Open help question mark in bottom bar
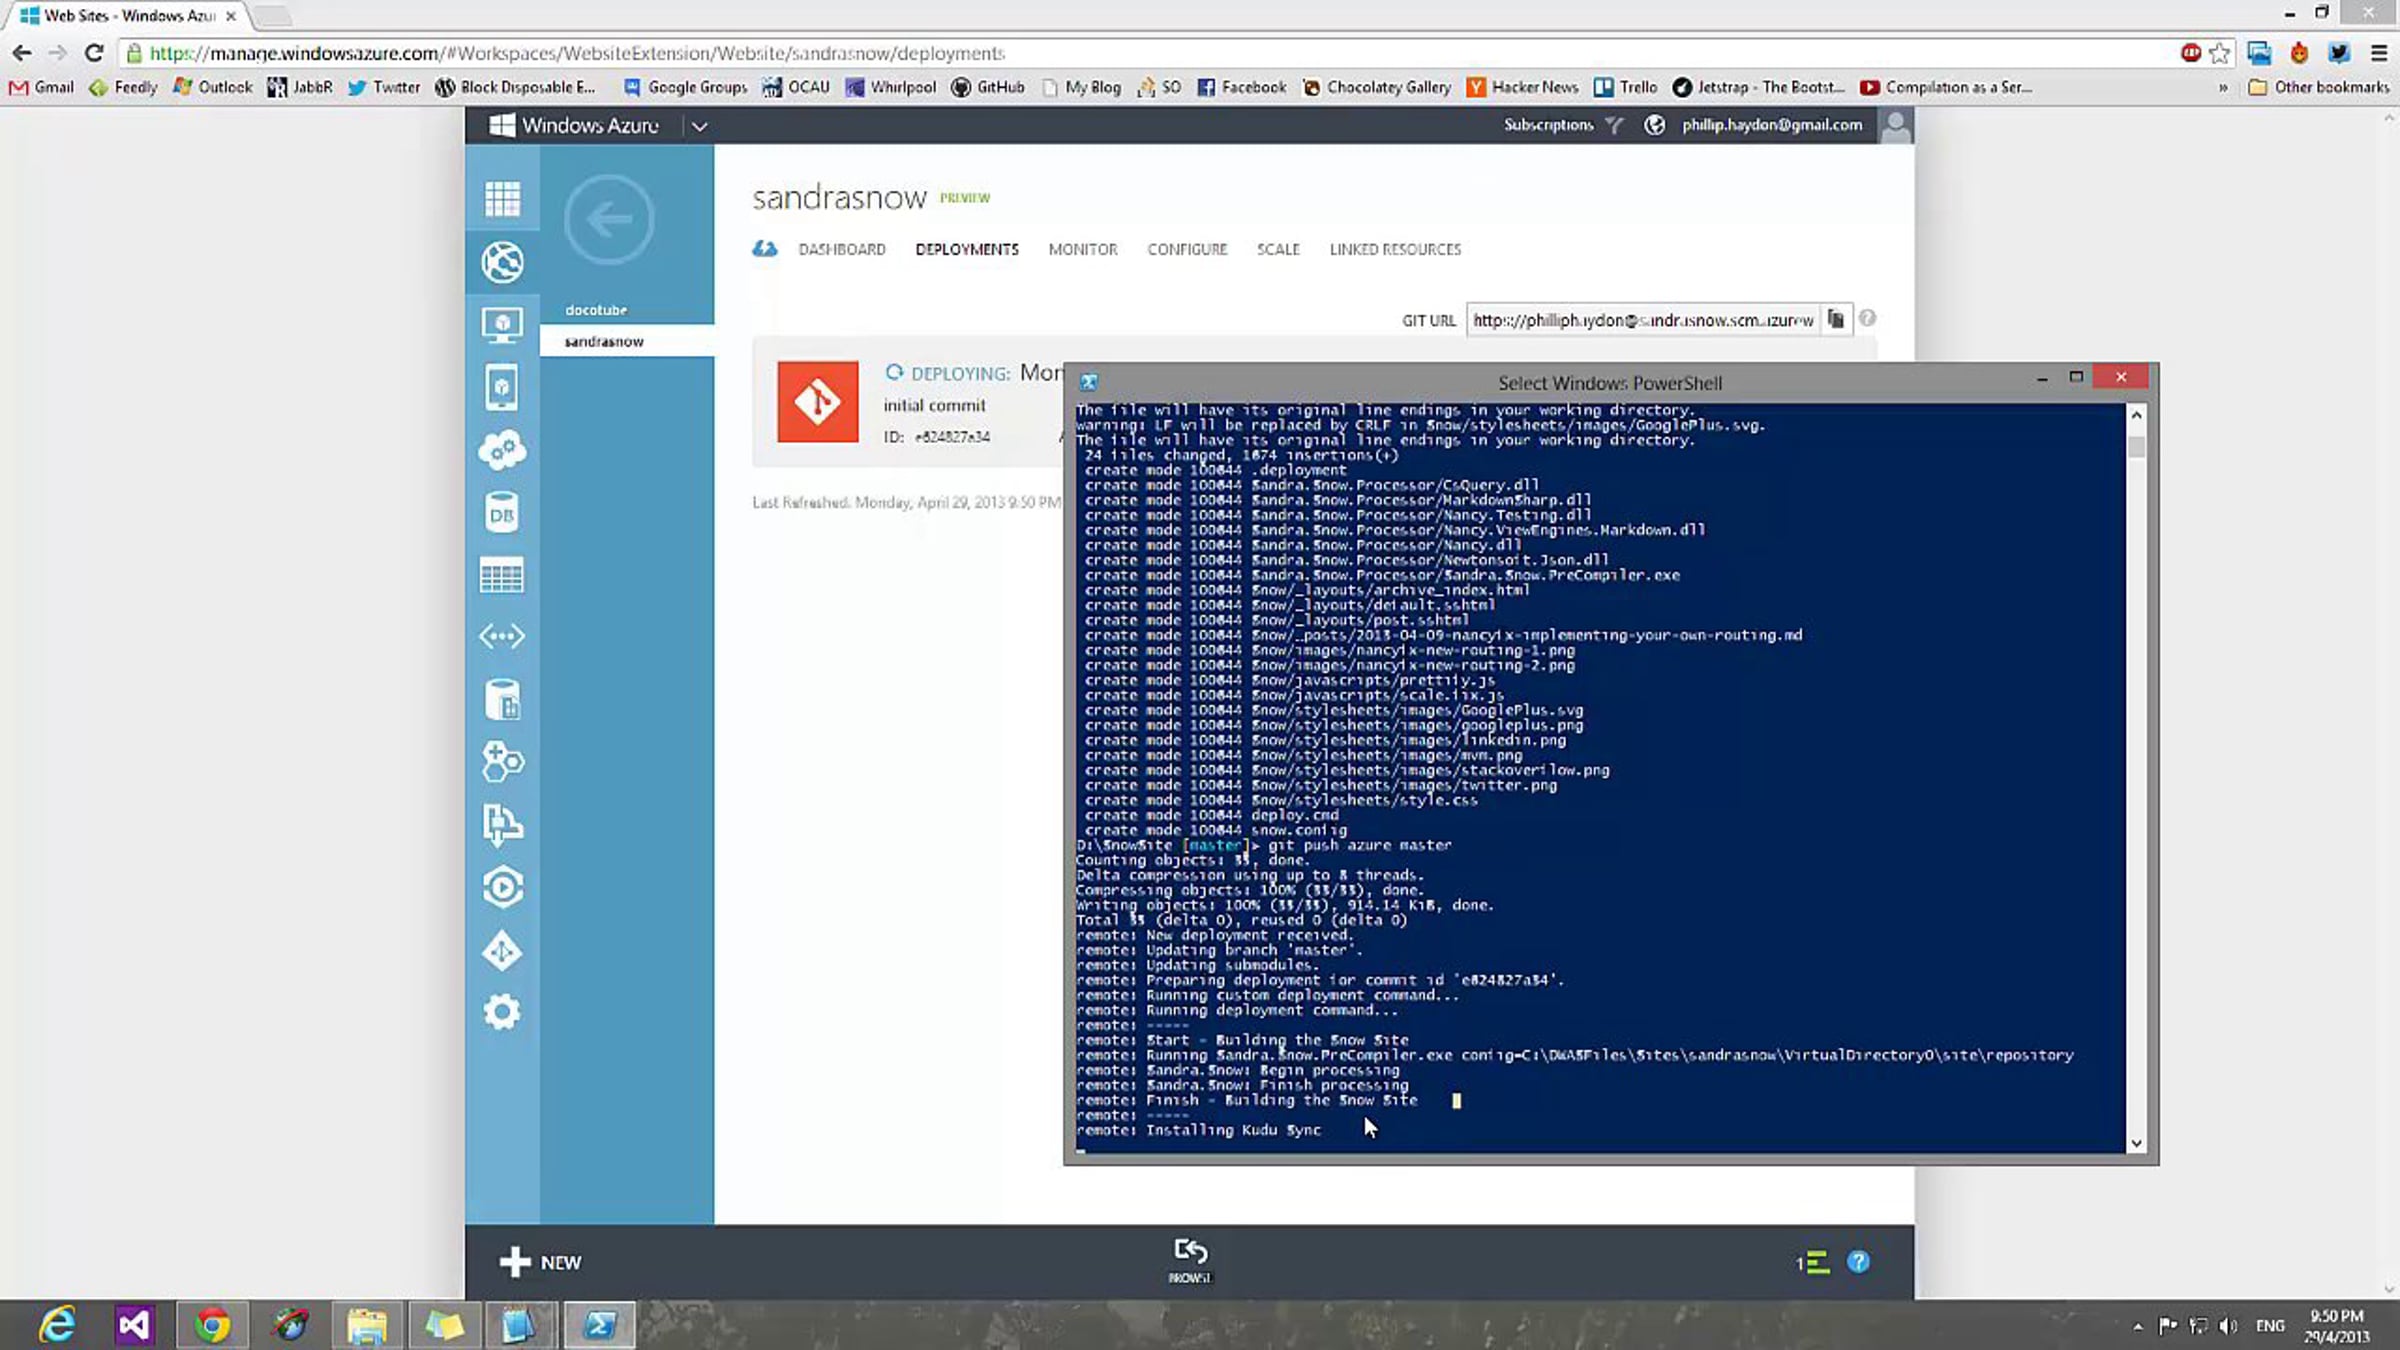 [1858, 1262]
